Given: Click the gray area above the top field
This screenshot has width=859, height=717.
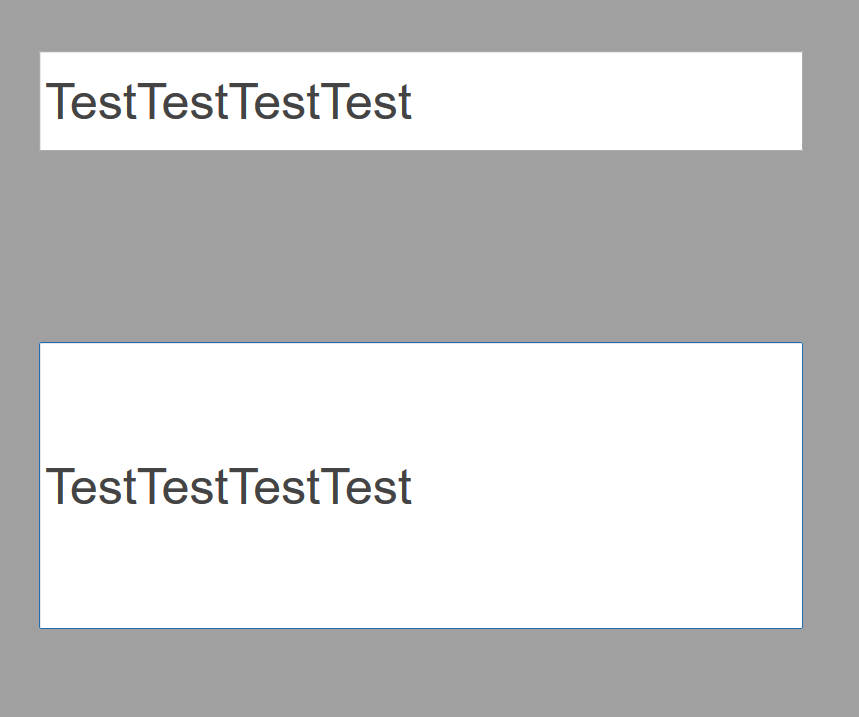Looking at the screenshot, I should pyautogui.click(x=420, y=25).
